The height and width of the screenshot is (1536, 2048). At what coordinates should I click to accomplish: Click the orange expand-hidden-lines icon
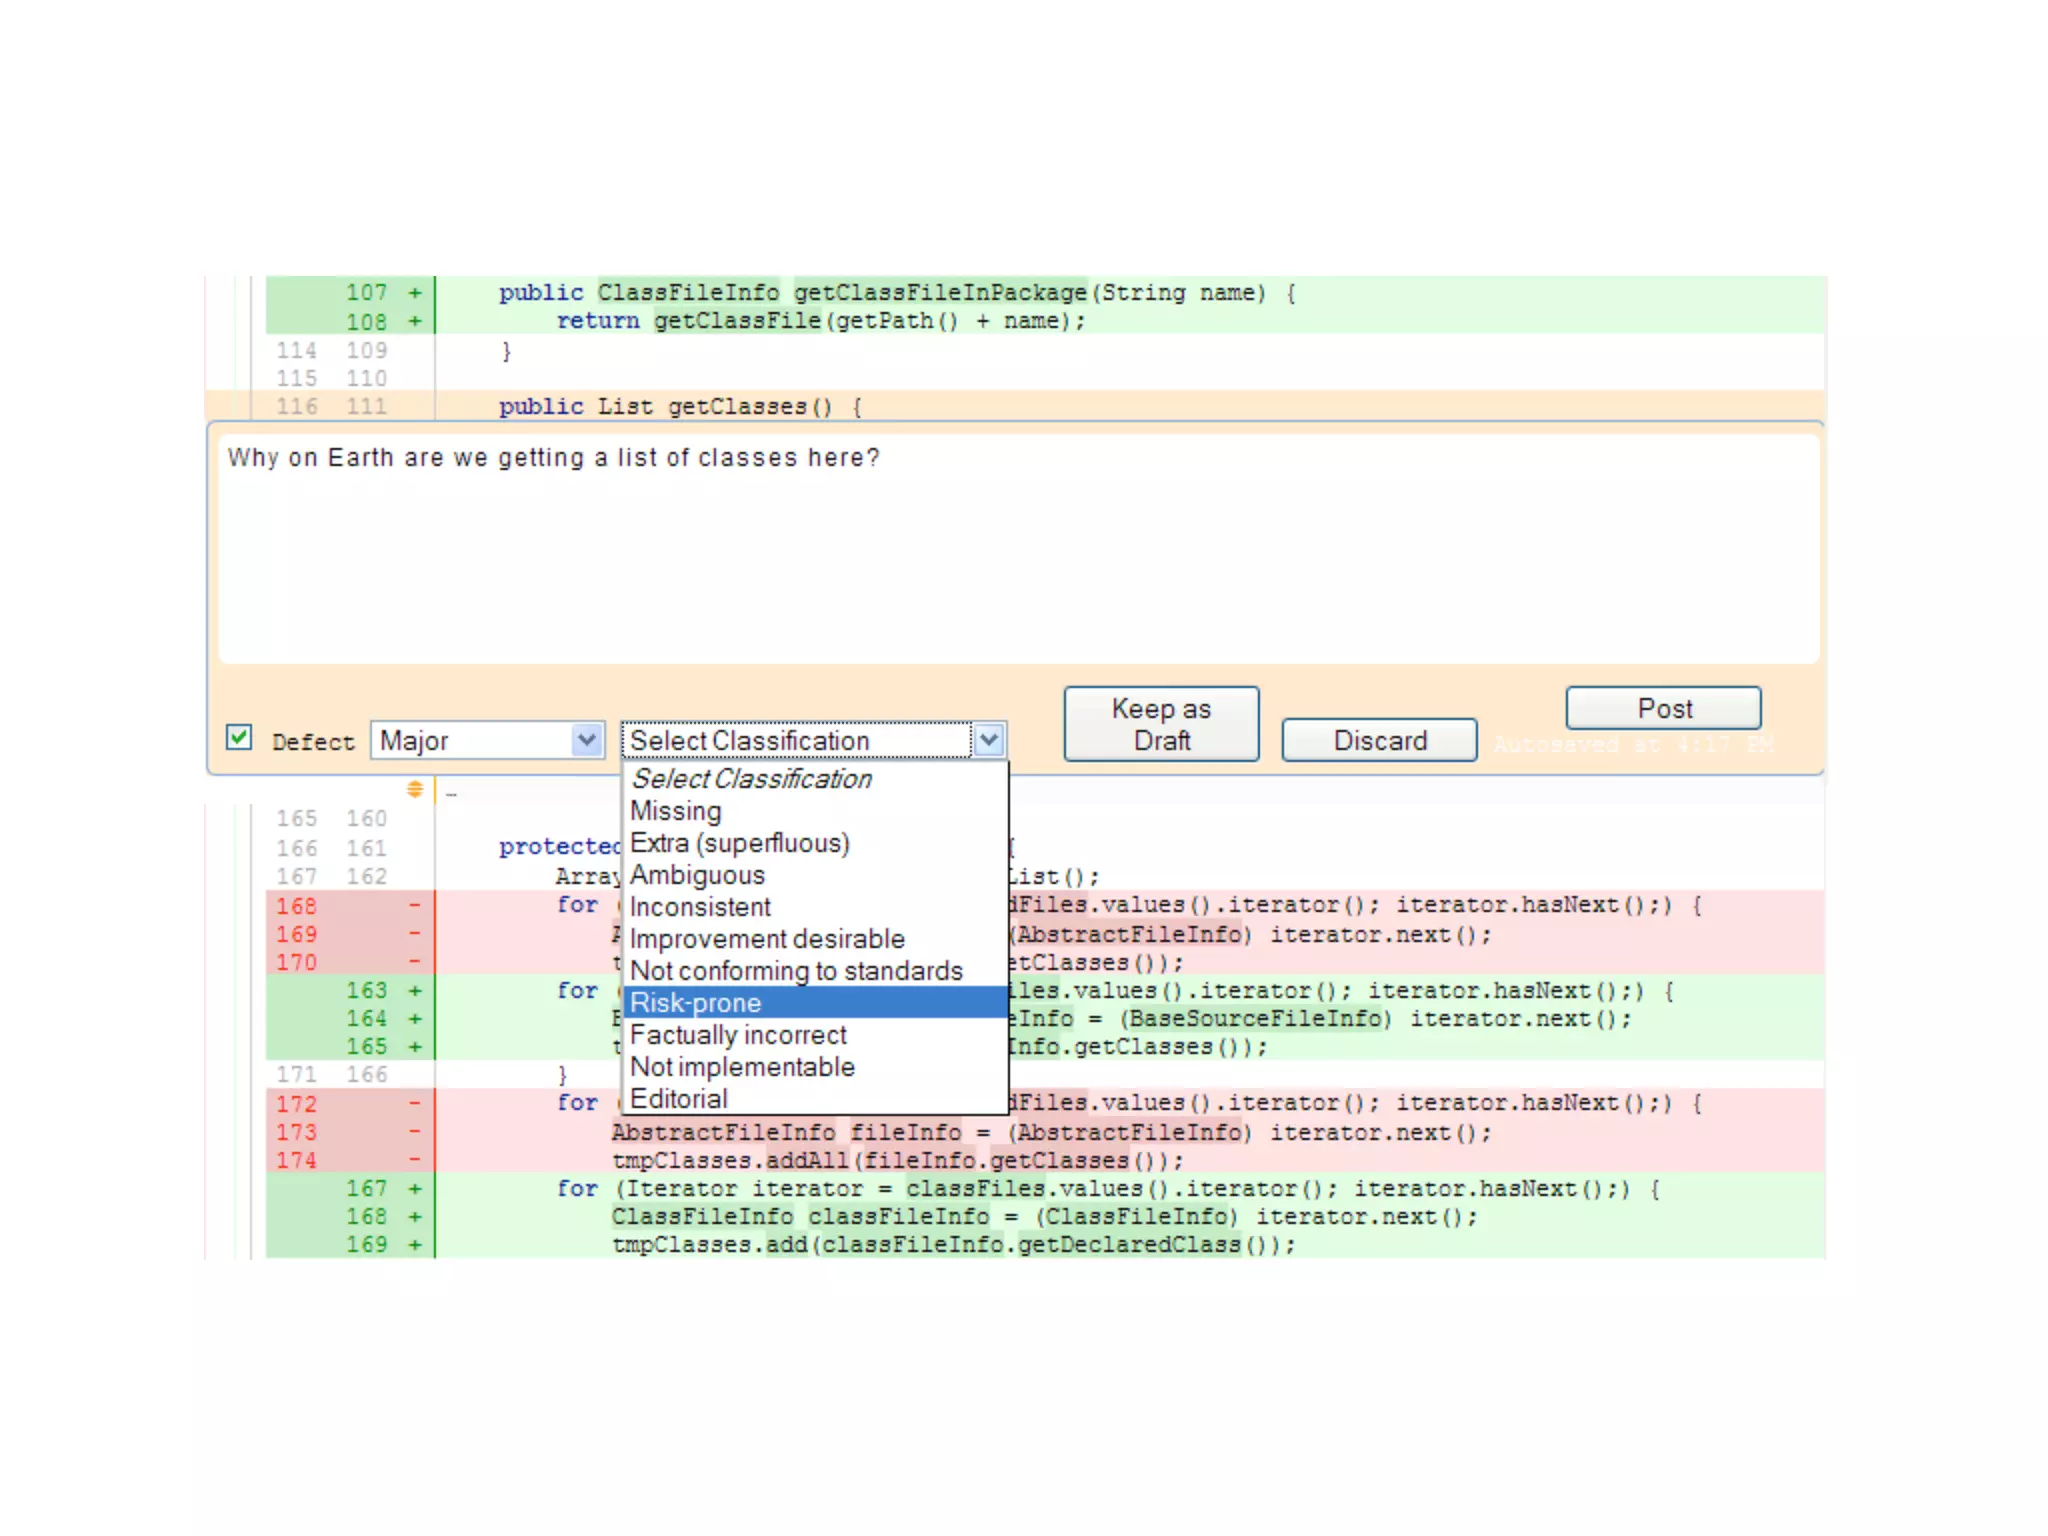point(415,790)
